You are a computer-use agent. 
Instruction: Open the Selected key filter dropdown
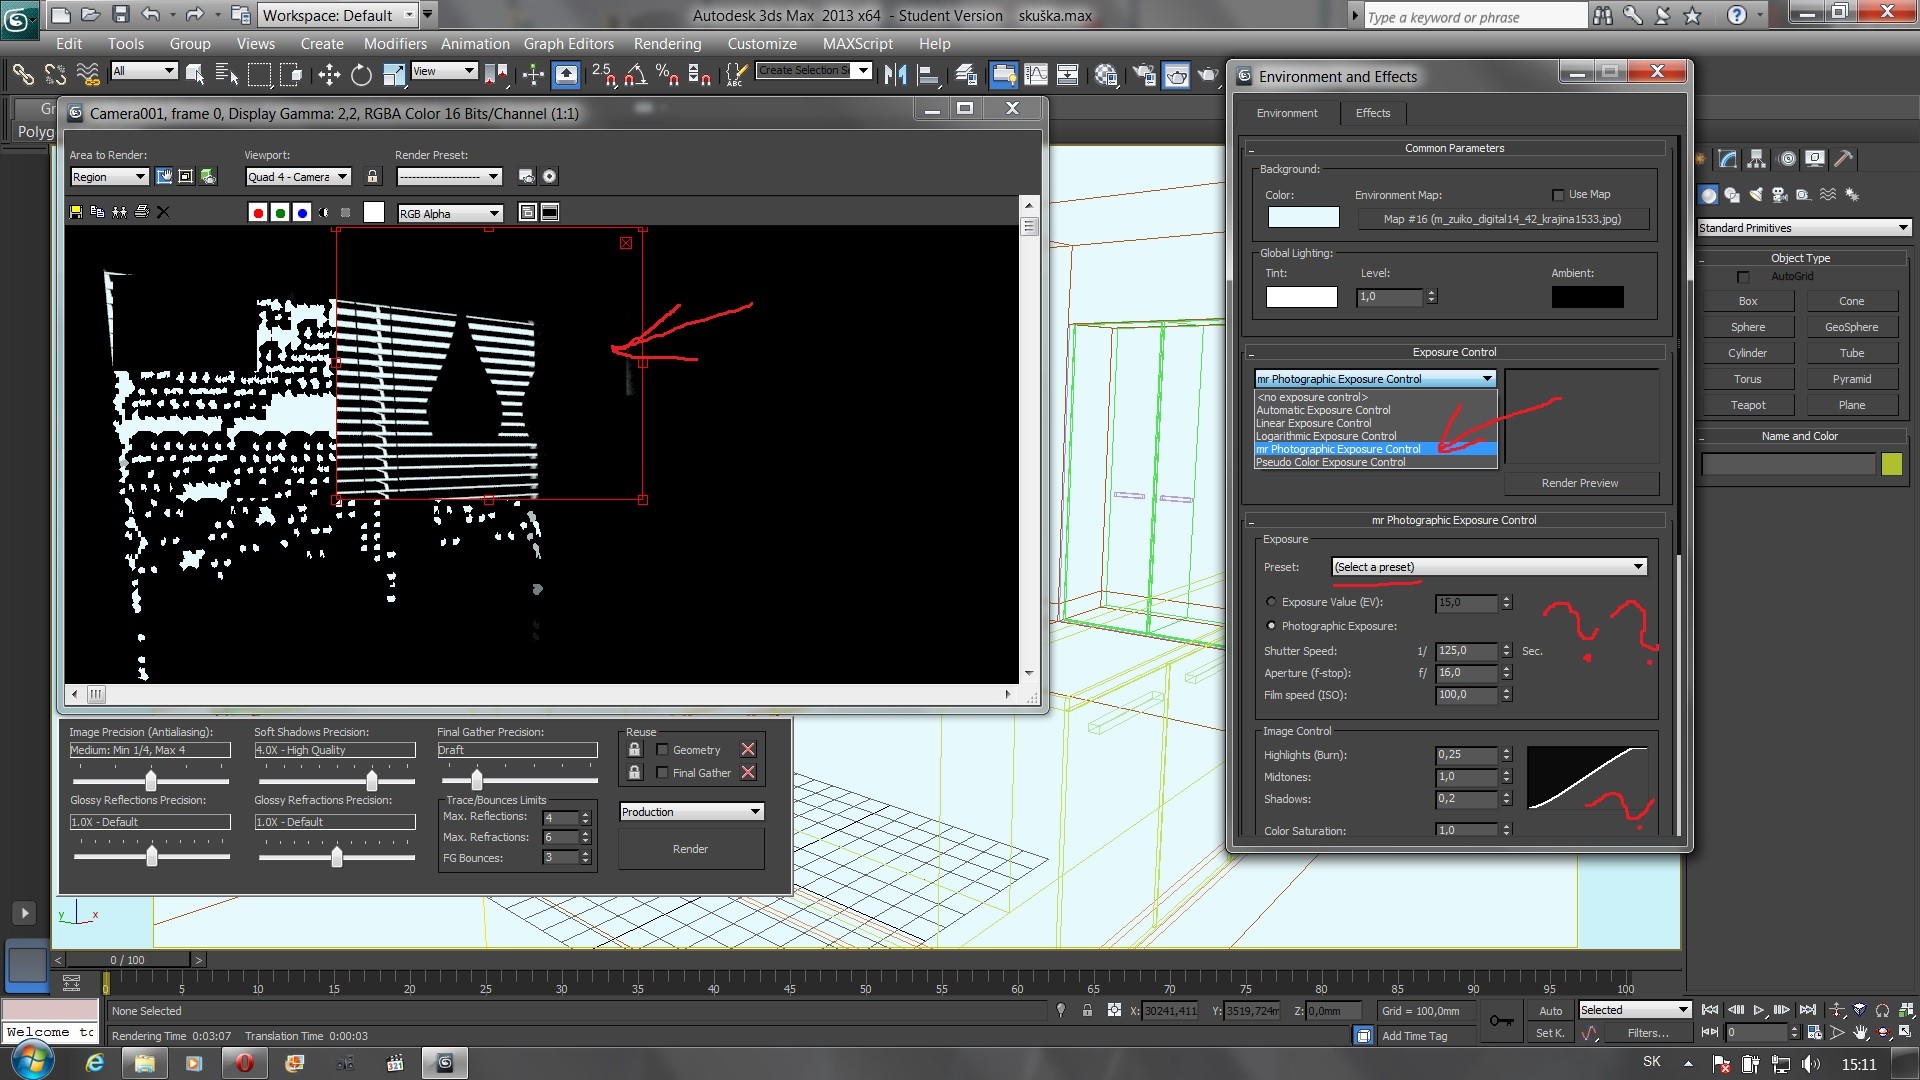coord(1634,1010)
